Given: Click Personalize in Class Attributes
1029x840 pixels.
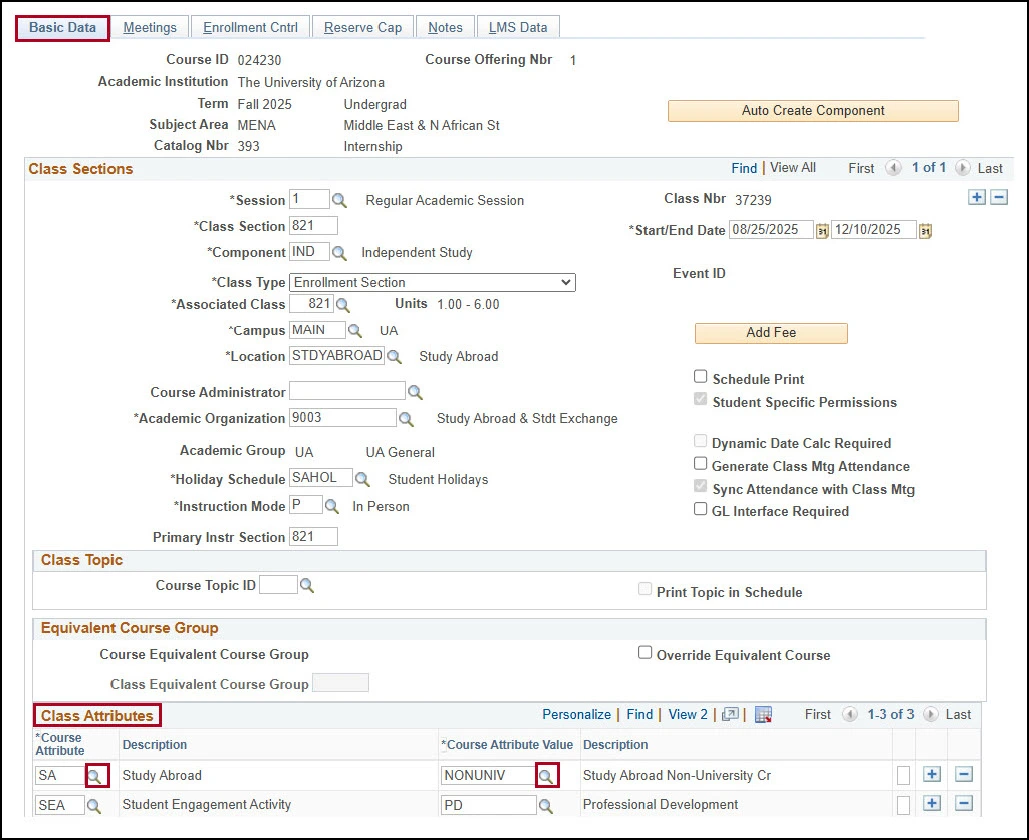Looking at the screenshot, I should (x=576, y=715).
